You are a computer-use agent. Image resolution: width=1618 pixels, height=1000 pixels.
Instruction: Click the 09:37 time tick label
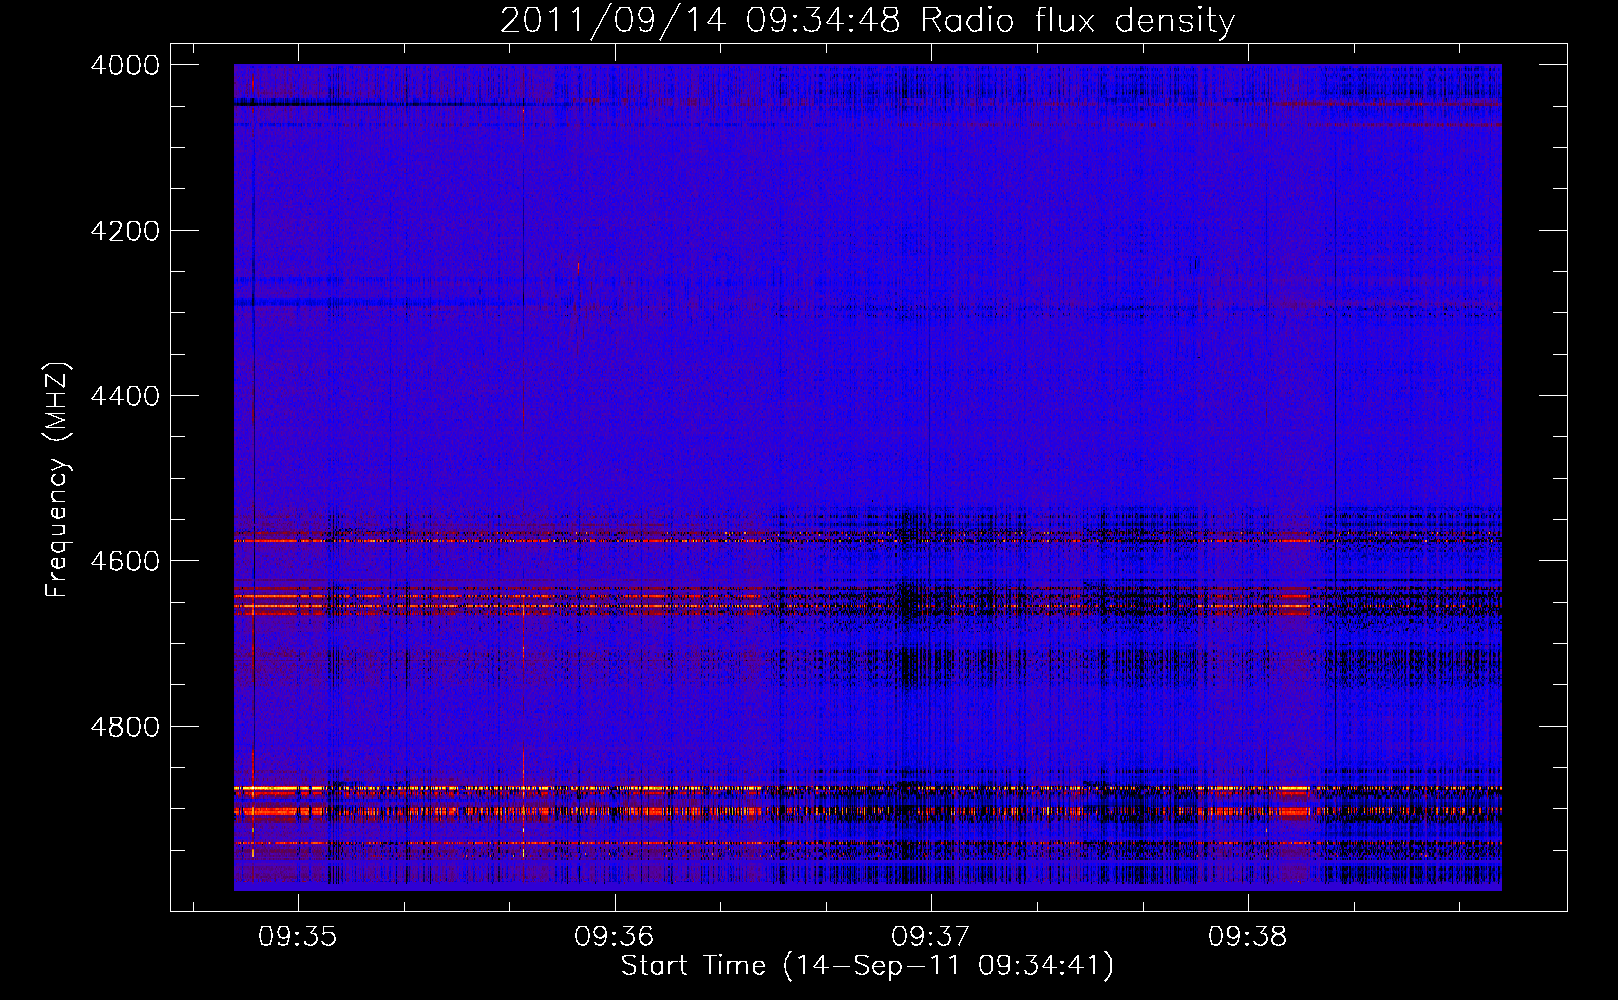pos(931,936)
